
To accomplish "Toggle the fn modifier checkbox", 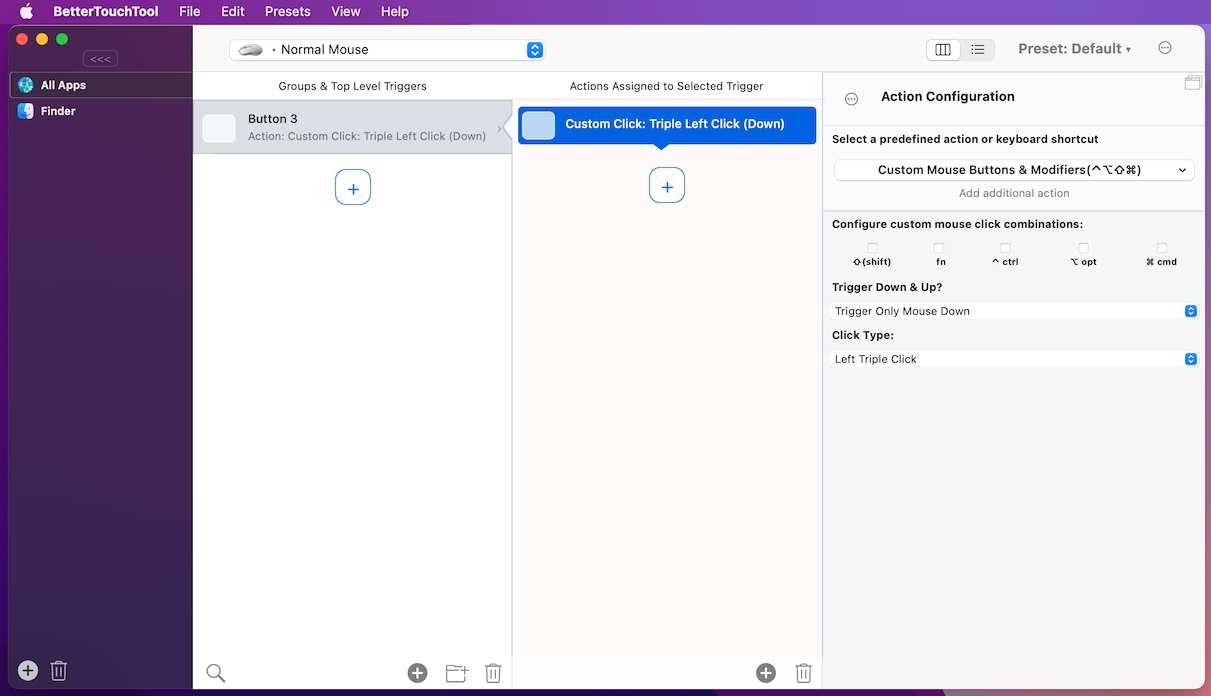I will coord(939,249).
